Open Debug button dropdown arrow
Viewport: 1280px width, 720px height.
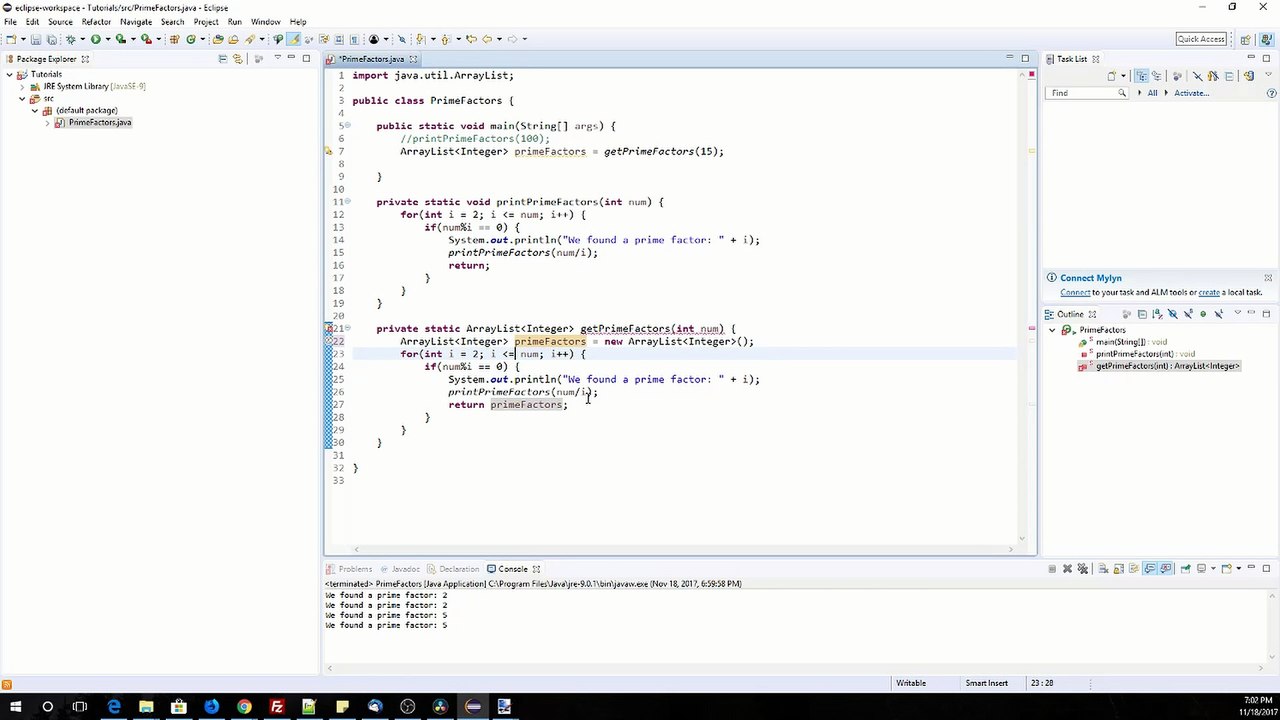(83, 39)
